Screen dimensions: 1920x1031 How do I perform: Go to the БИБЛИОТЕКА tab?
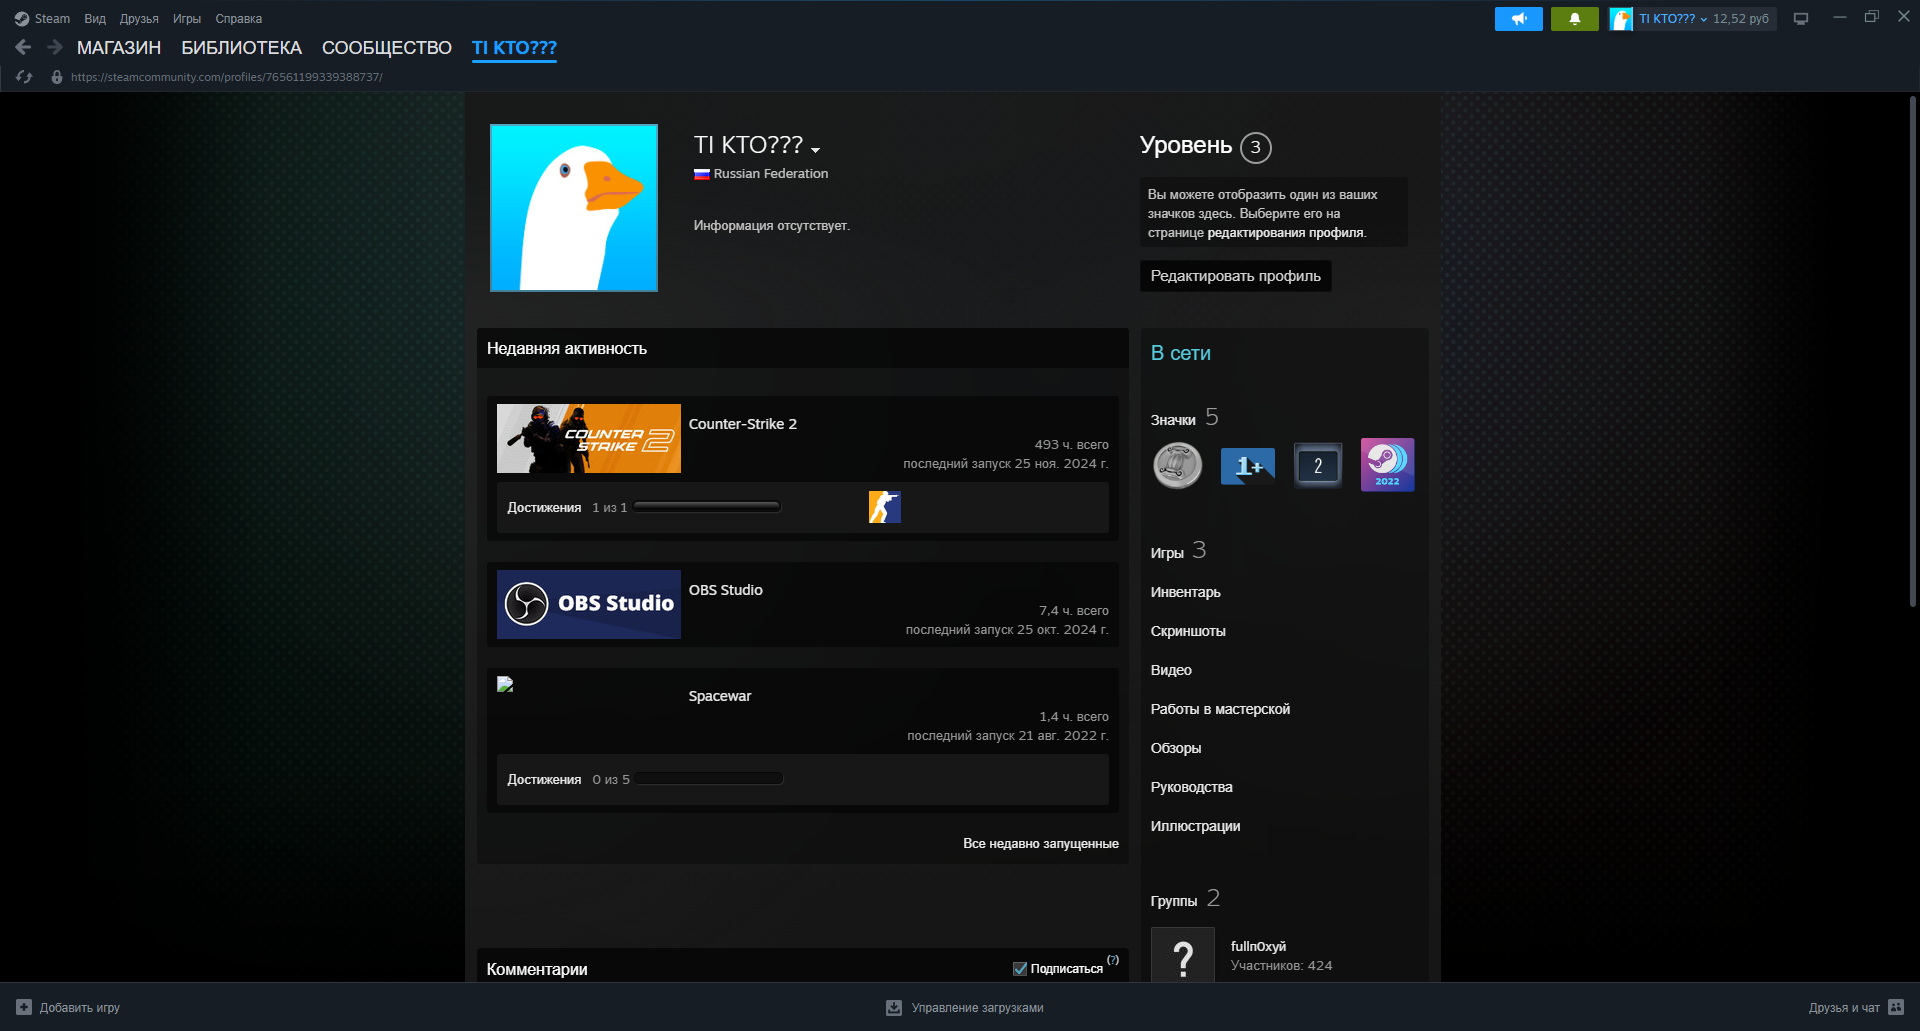click(x=241, y=48)
